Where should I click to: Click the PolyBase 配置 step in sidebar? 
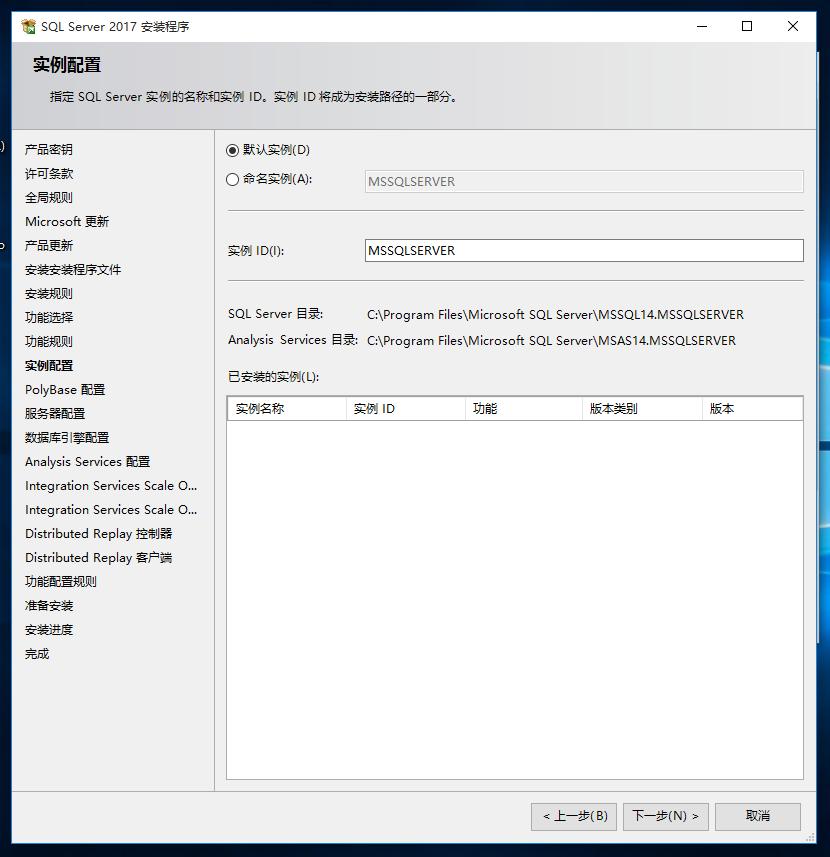click(65, 390)
